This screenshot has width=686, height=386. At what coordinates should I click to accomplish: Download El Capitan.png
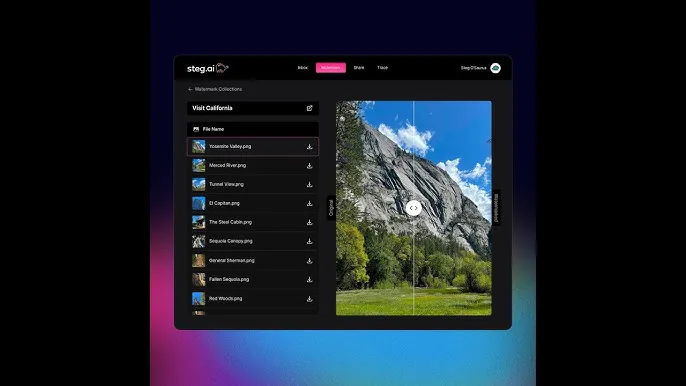pos(309,204)
